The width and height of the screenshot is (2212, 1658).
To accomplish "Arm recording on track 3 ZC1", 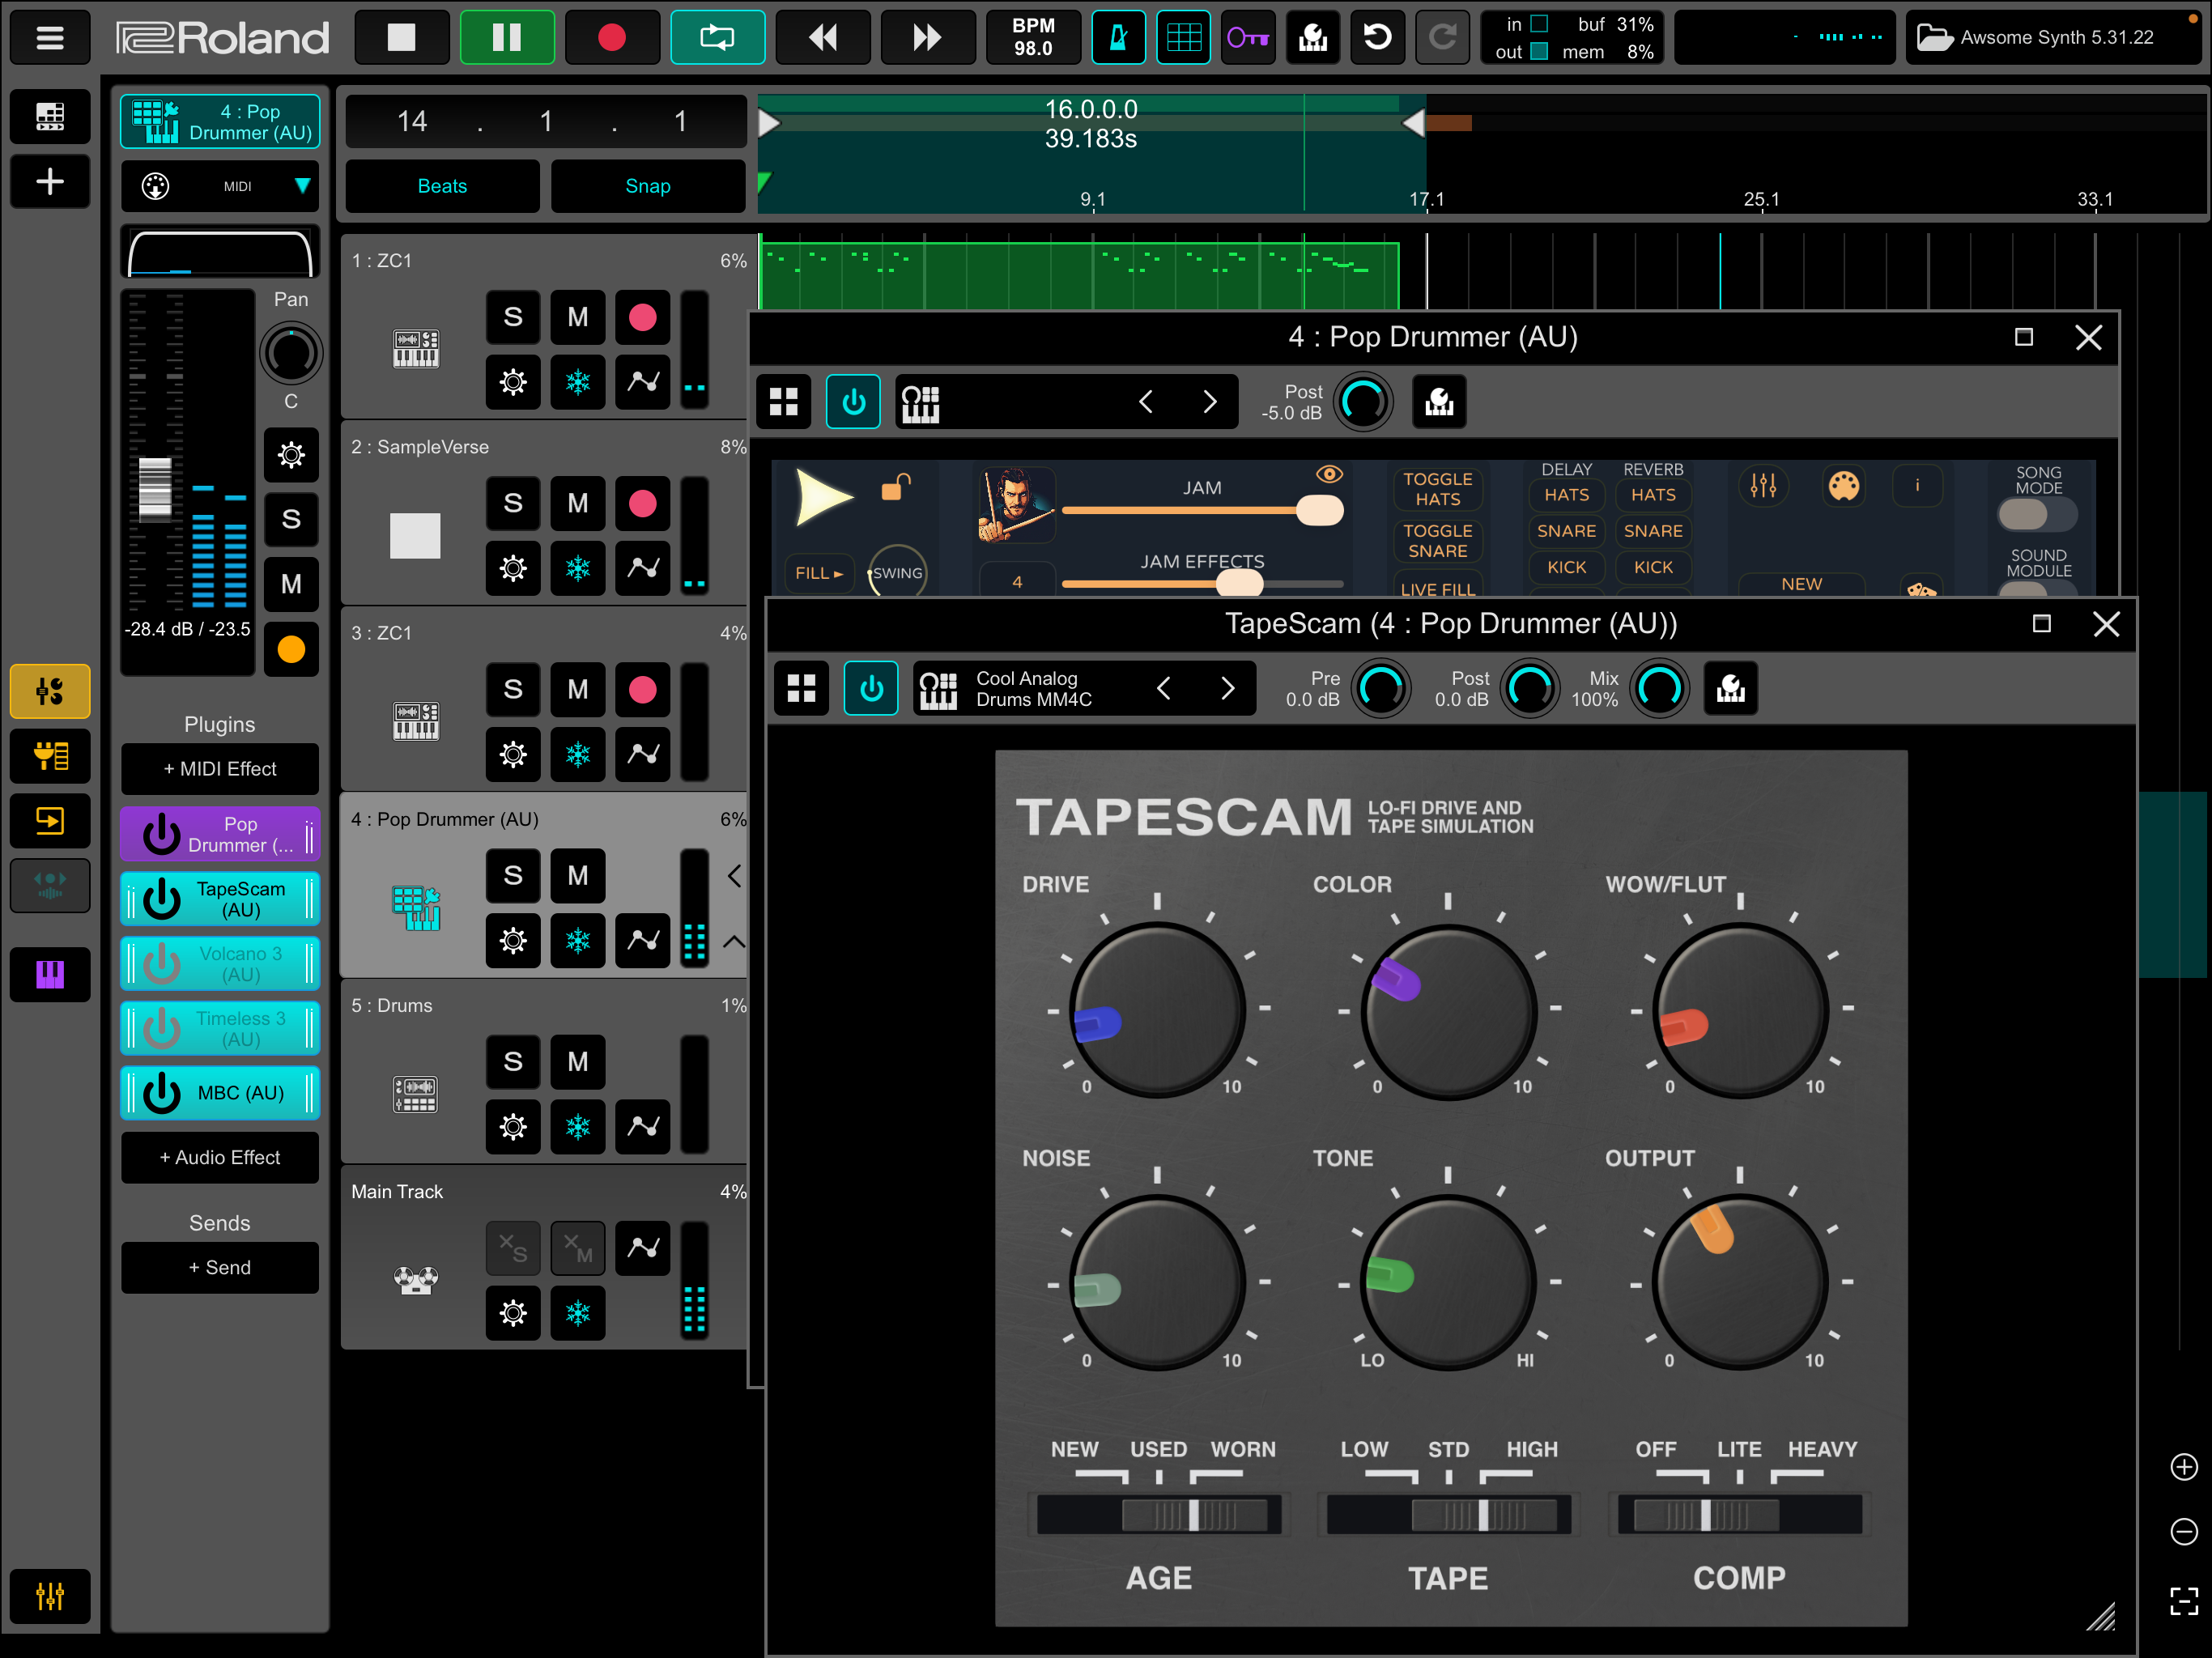I will tap(643, 689).
